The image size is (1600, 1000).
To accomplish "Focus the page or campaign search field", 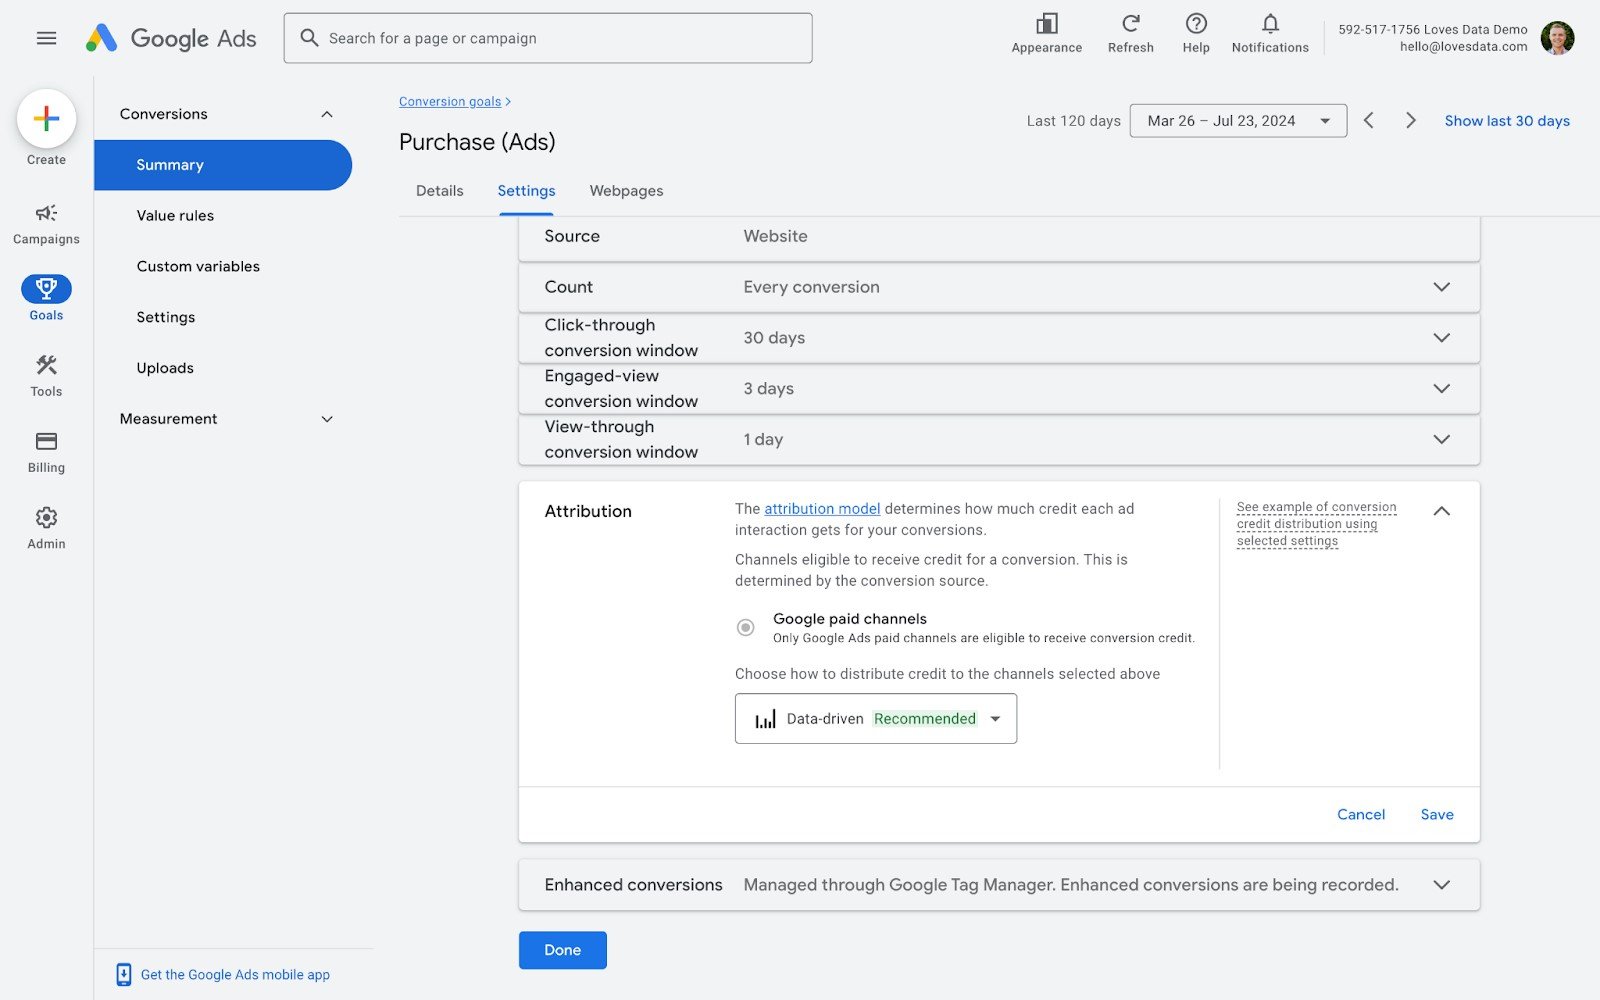I will [x=548, y=38].
